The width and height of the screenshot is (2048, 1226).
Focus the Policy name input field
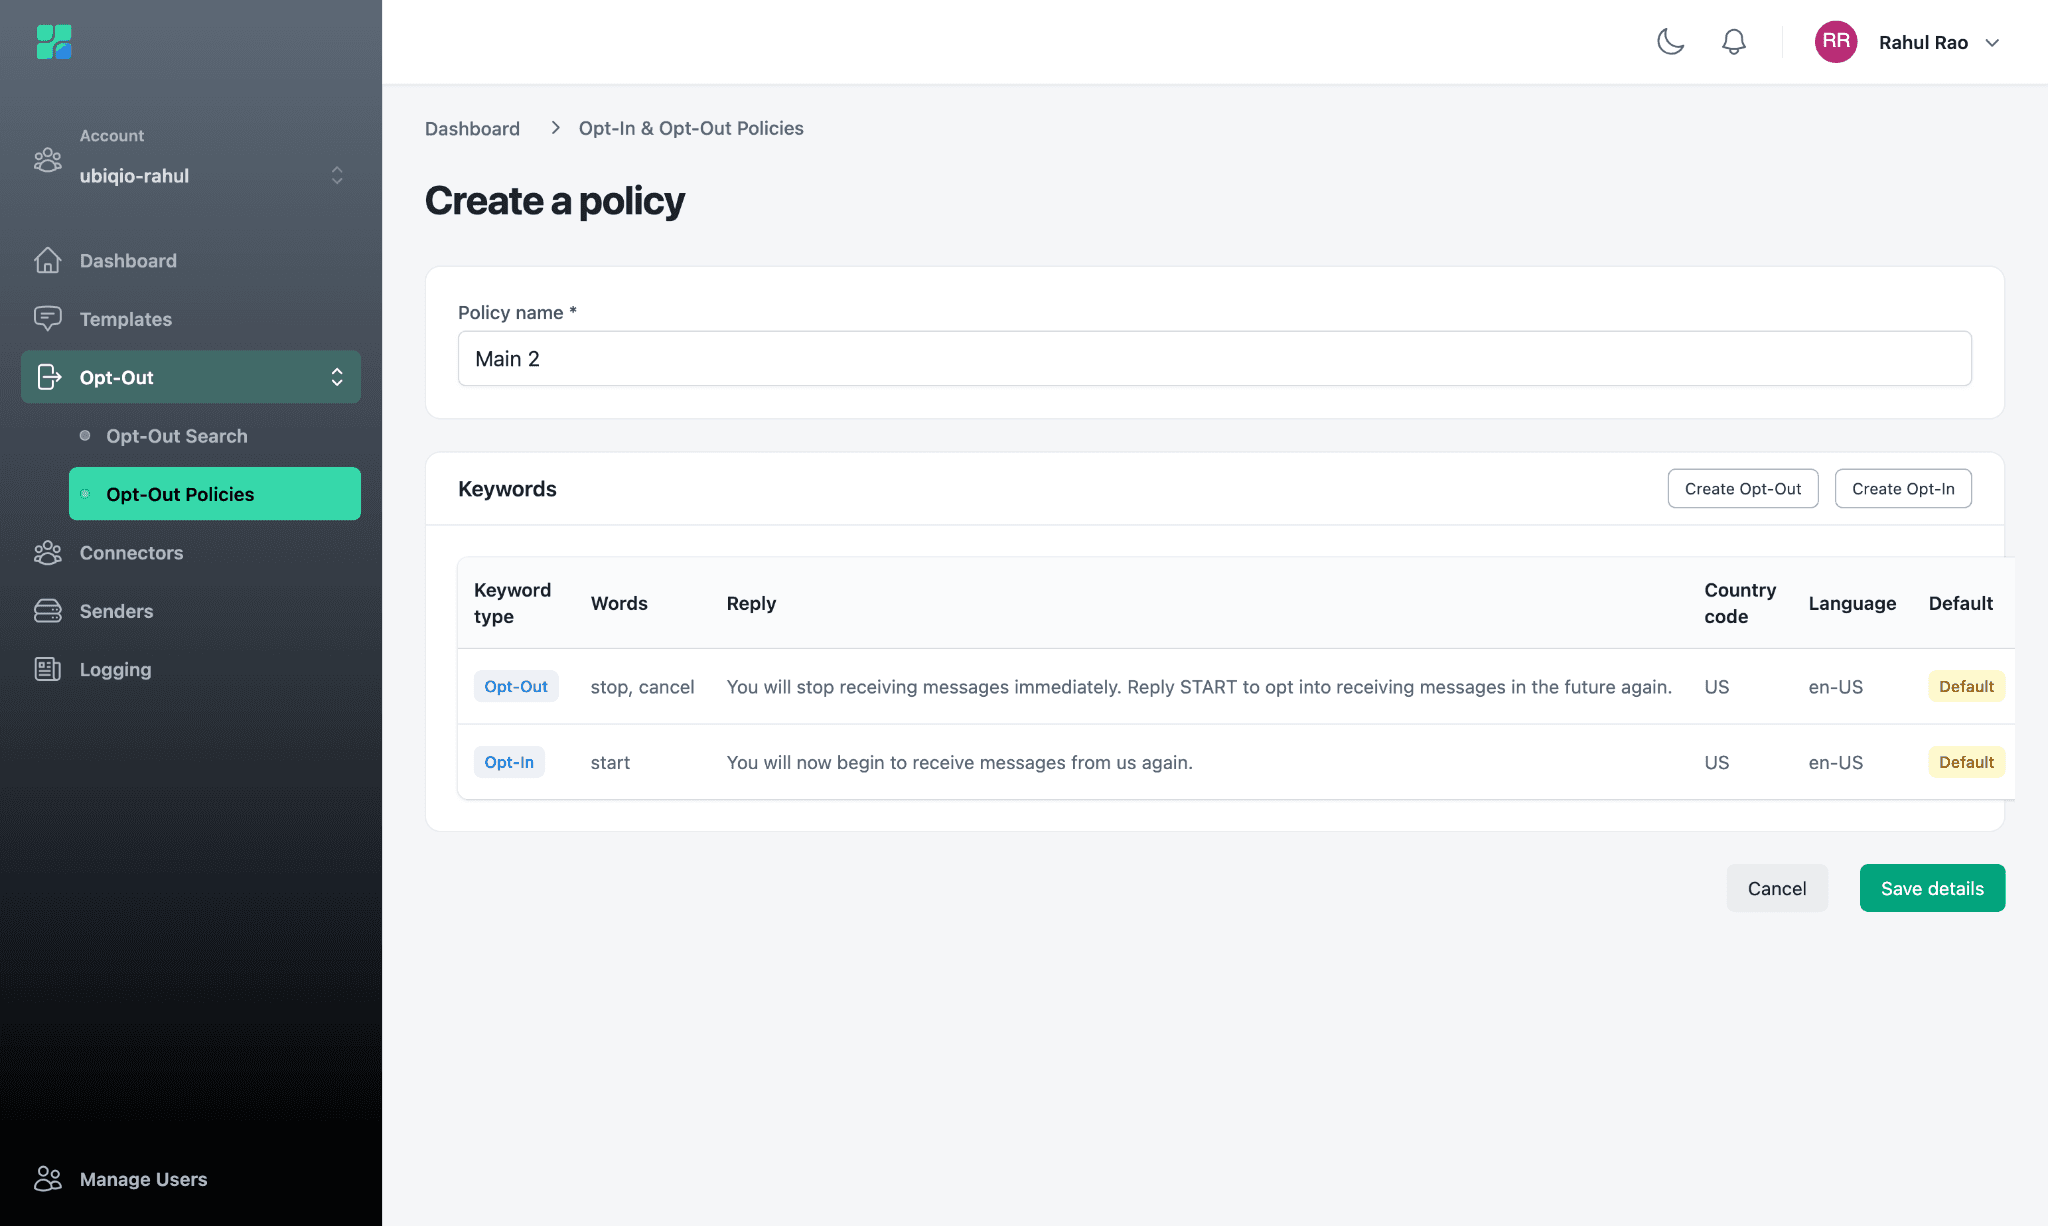pos(1214,359)
